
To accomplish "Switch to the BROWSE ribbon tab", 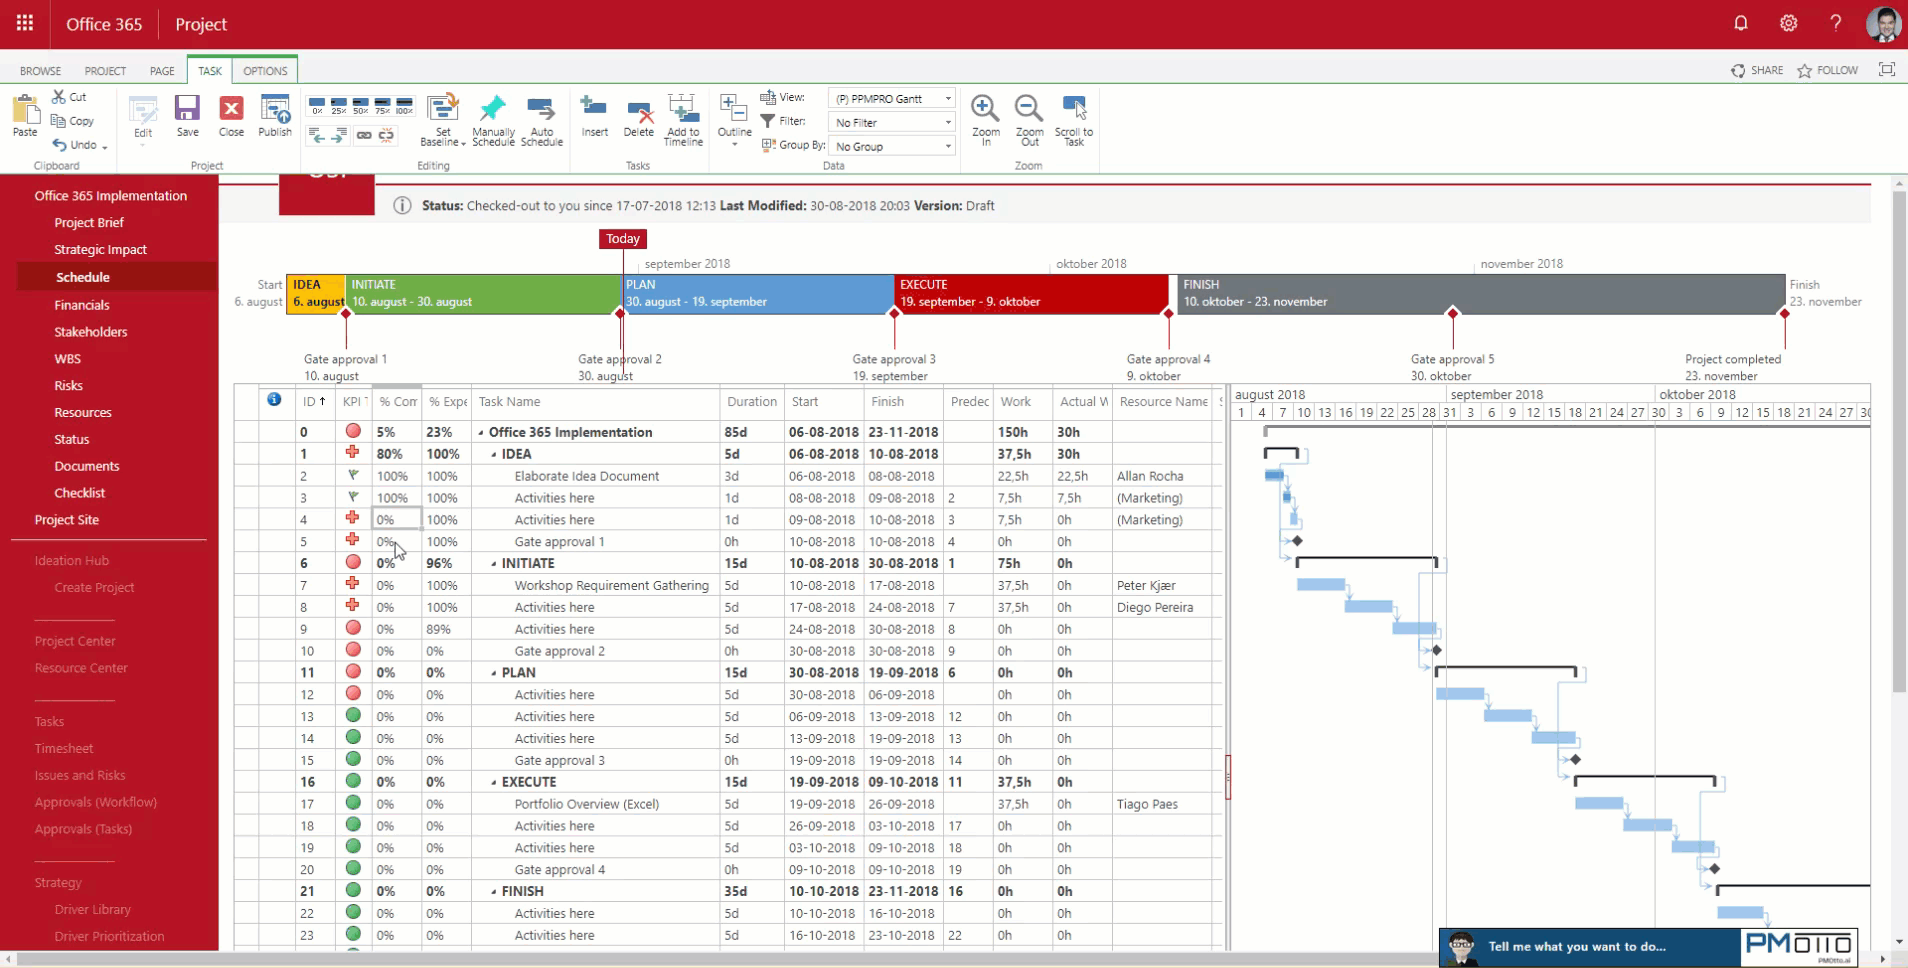I will pos(41,71).
